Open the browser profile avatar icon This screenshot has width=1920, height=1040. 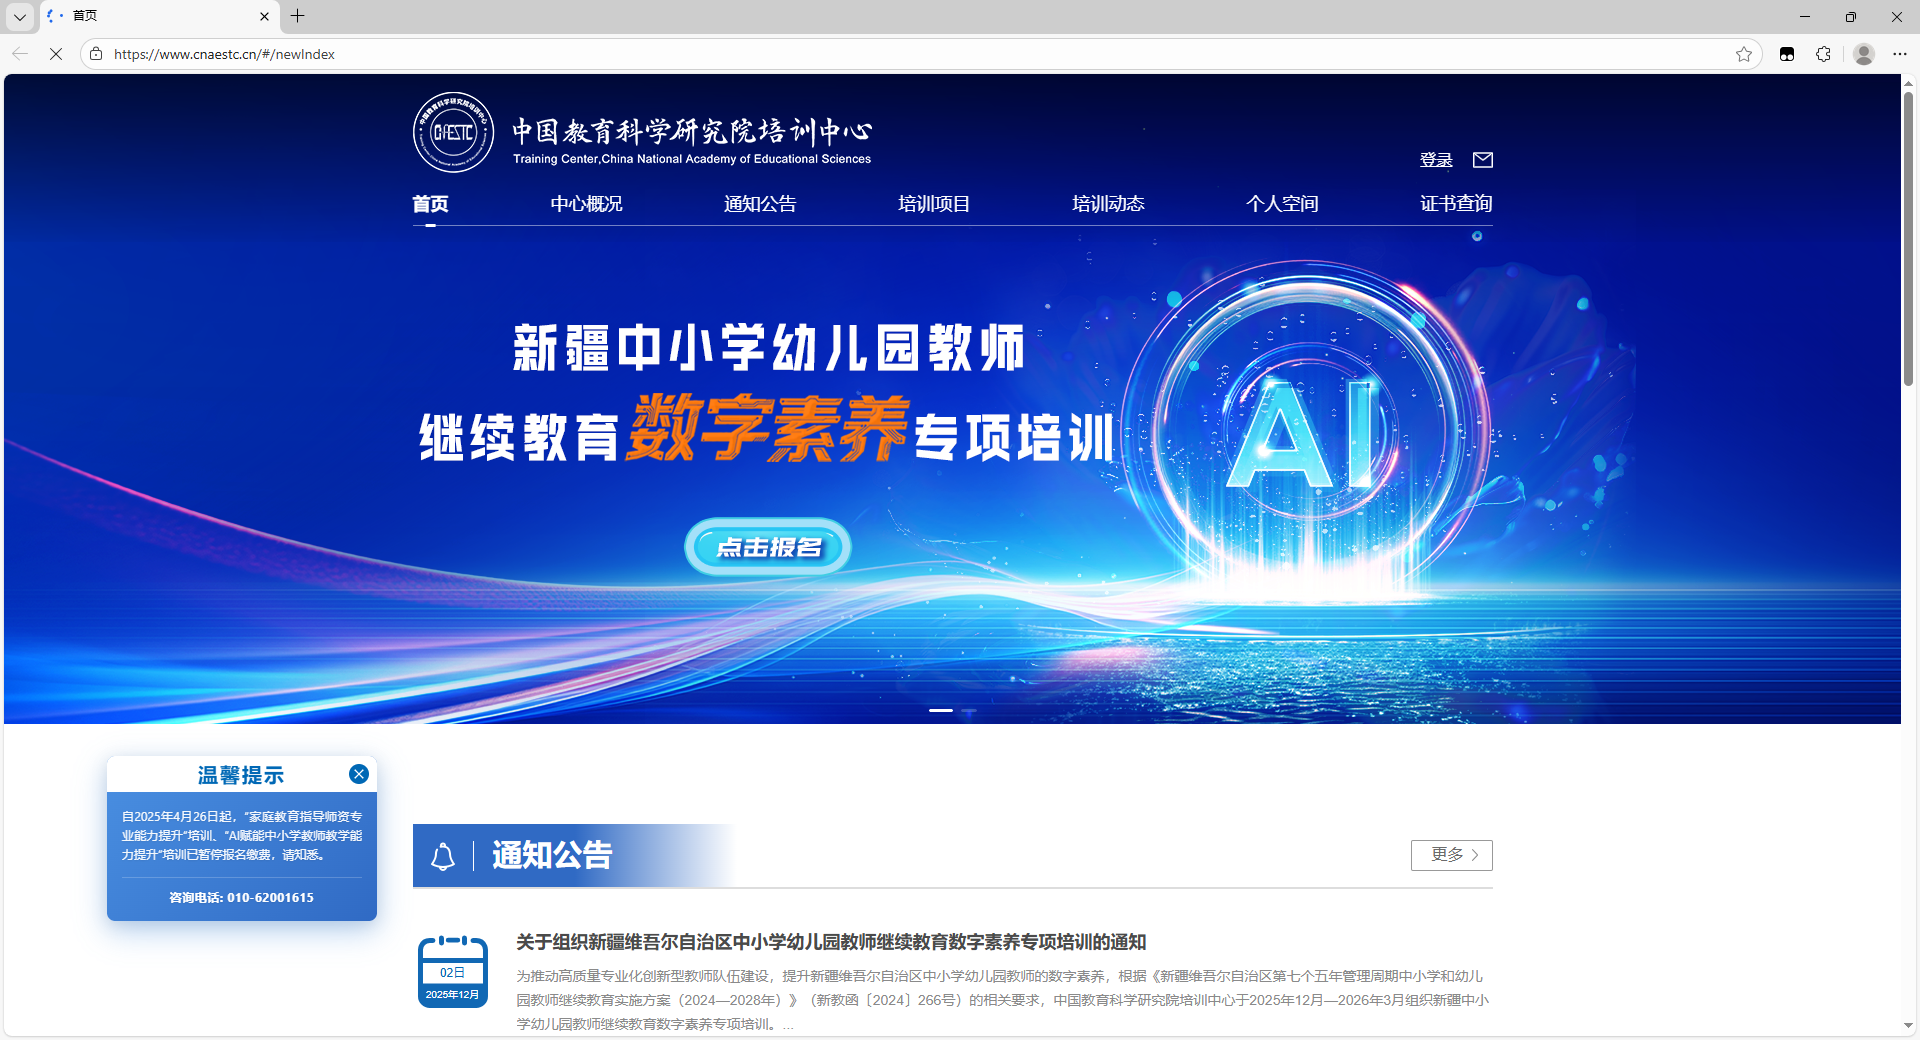(1863, 54)
